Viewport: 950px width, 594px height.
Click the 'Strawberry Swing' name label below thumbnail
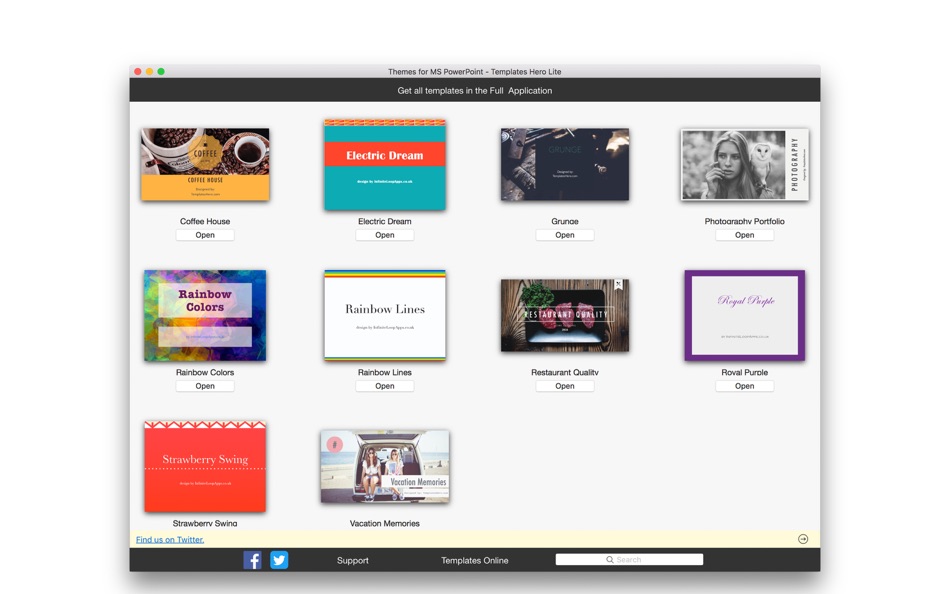(x=205, y=523)
